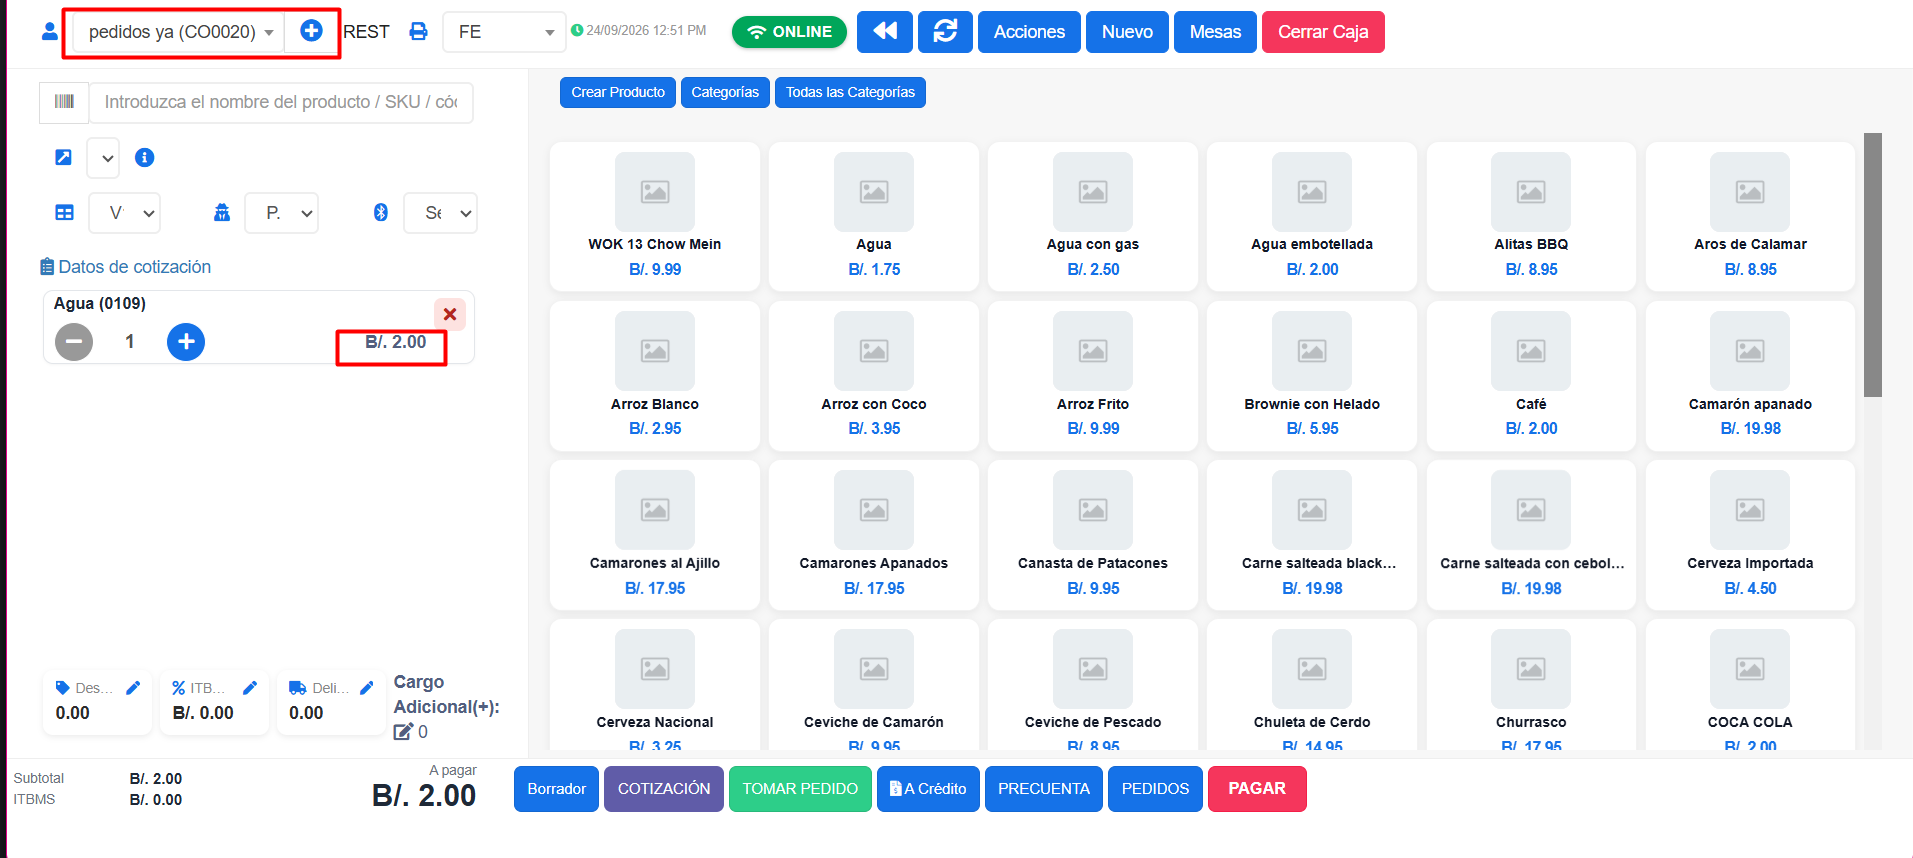Open the FE document type dropdown

[504, 32]
